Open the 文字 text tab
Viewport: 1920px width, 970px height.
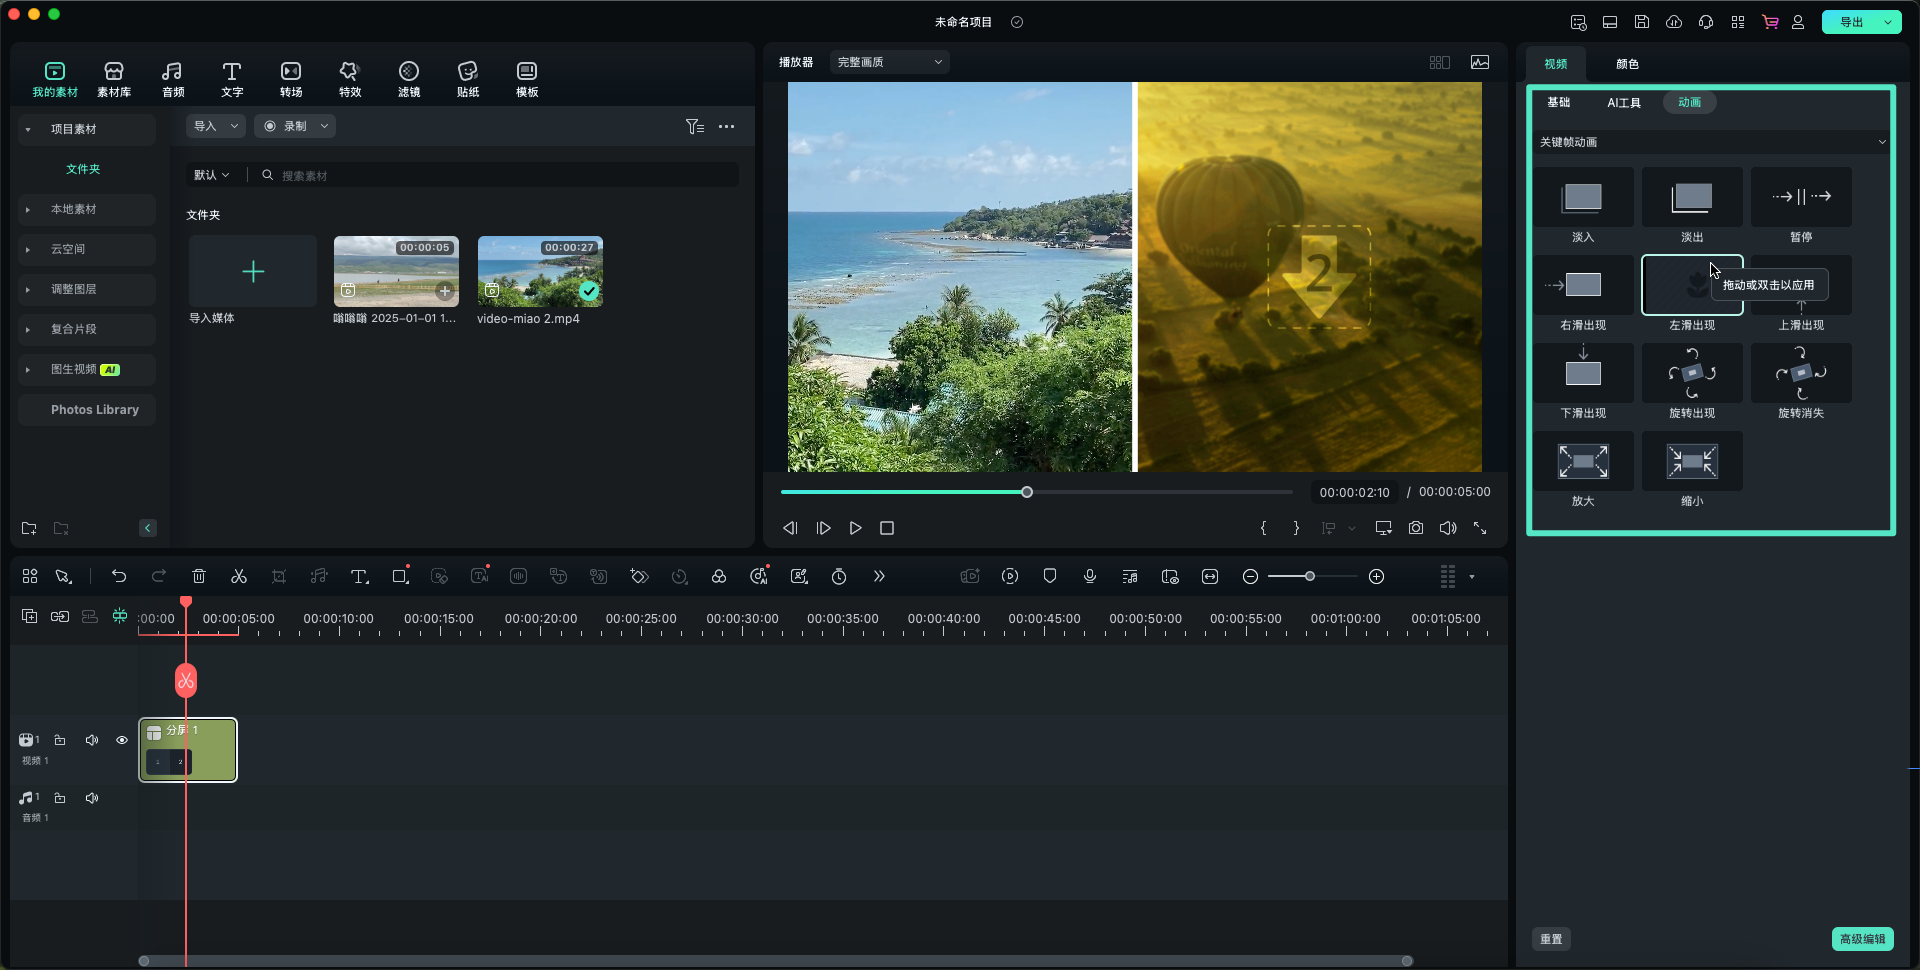point(232,79)
